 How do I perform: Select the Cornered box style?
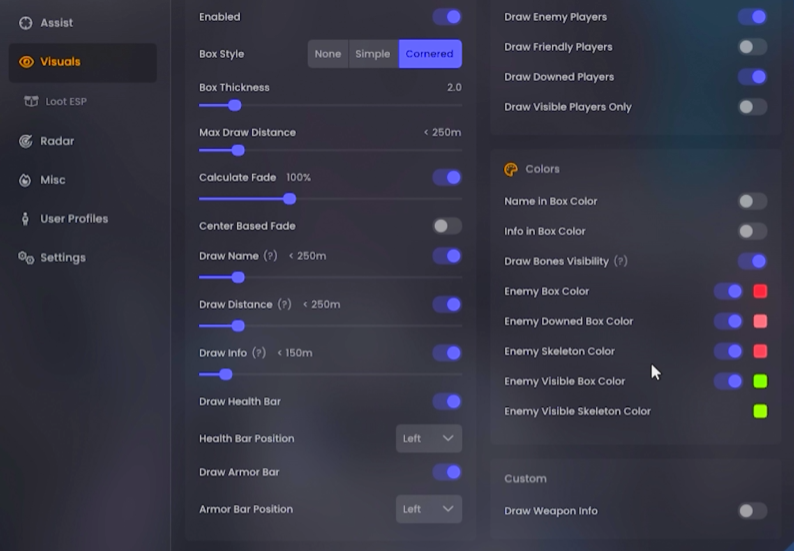point(430,54)
